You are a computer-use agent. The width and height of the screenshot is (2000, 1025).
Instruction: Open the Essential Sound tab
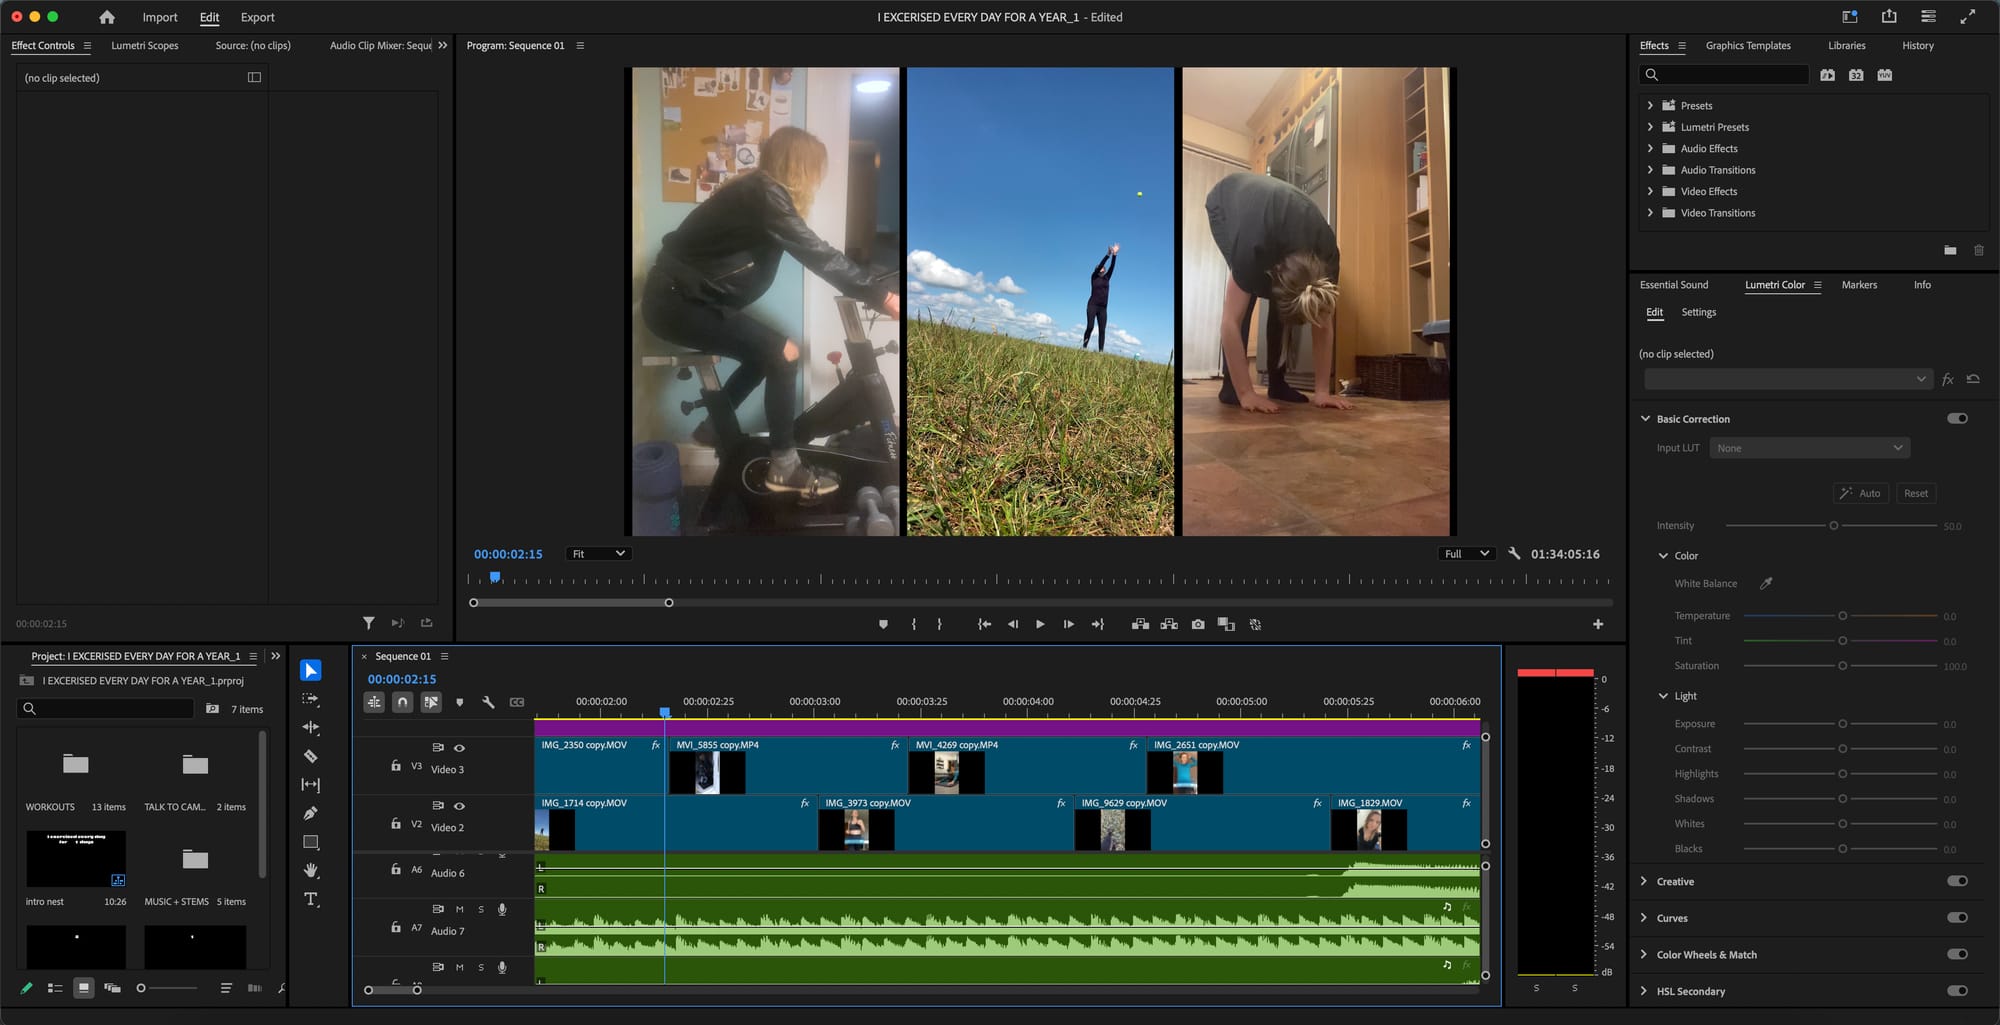[1674, 285]
